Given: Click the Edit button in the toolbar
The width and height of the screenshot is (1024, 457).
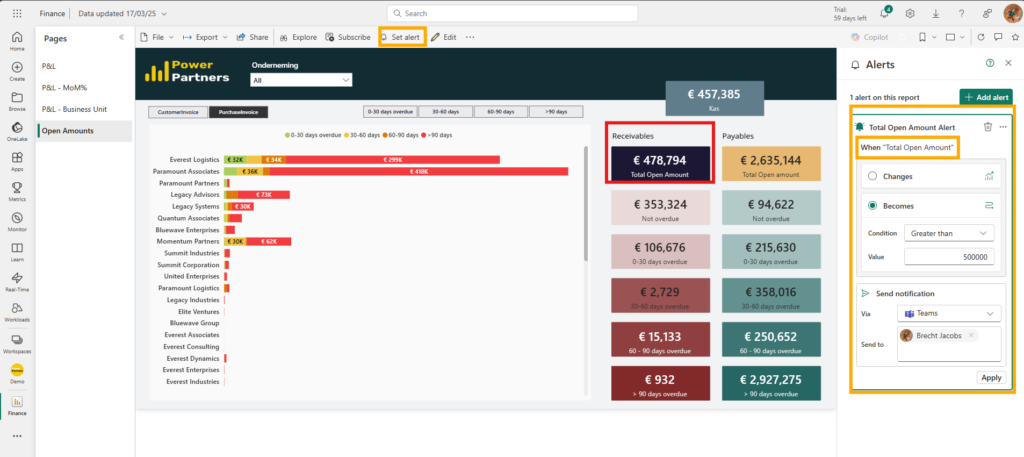Looking at the screenshot, I should [443, 37].
